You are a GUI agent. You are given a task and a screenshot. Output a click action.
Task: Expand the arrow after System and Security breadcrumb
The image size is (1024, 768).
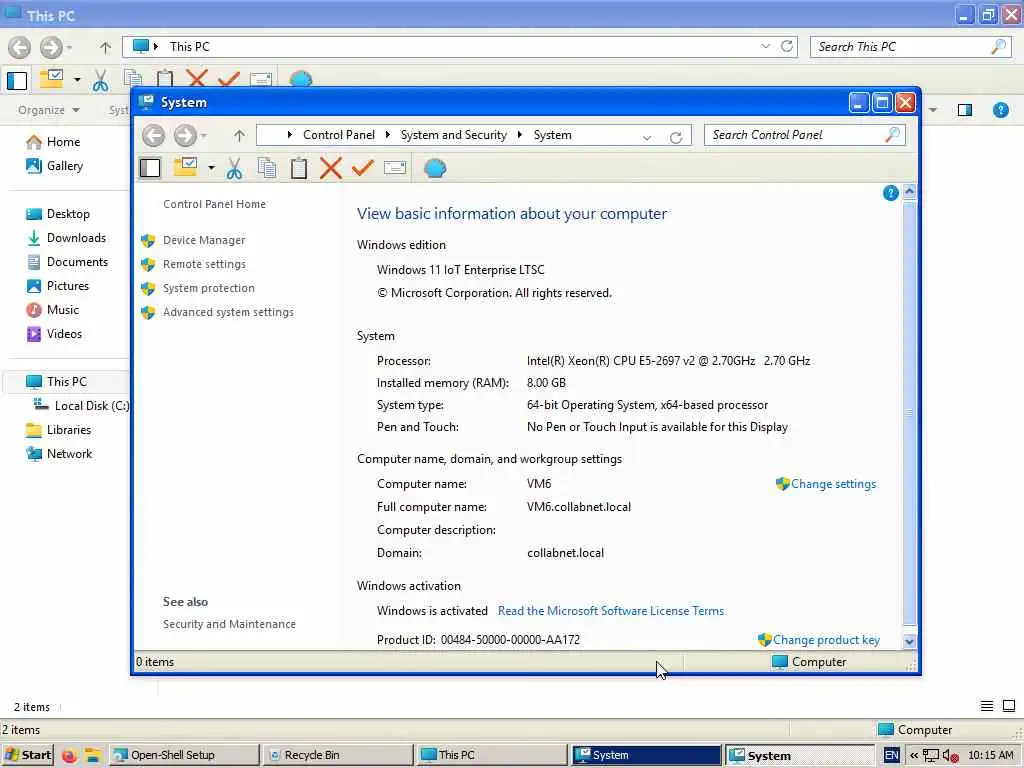pos(520,135)
